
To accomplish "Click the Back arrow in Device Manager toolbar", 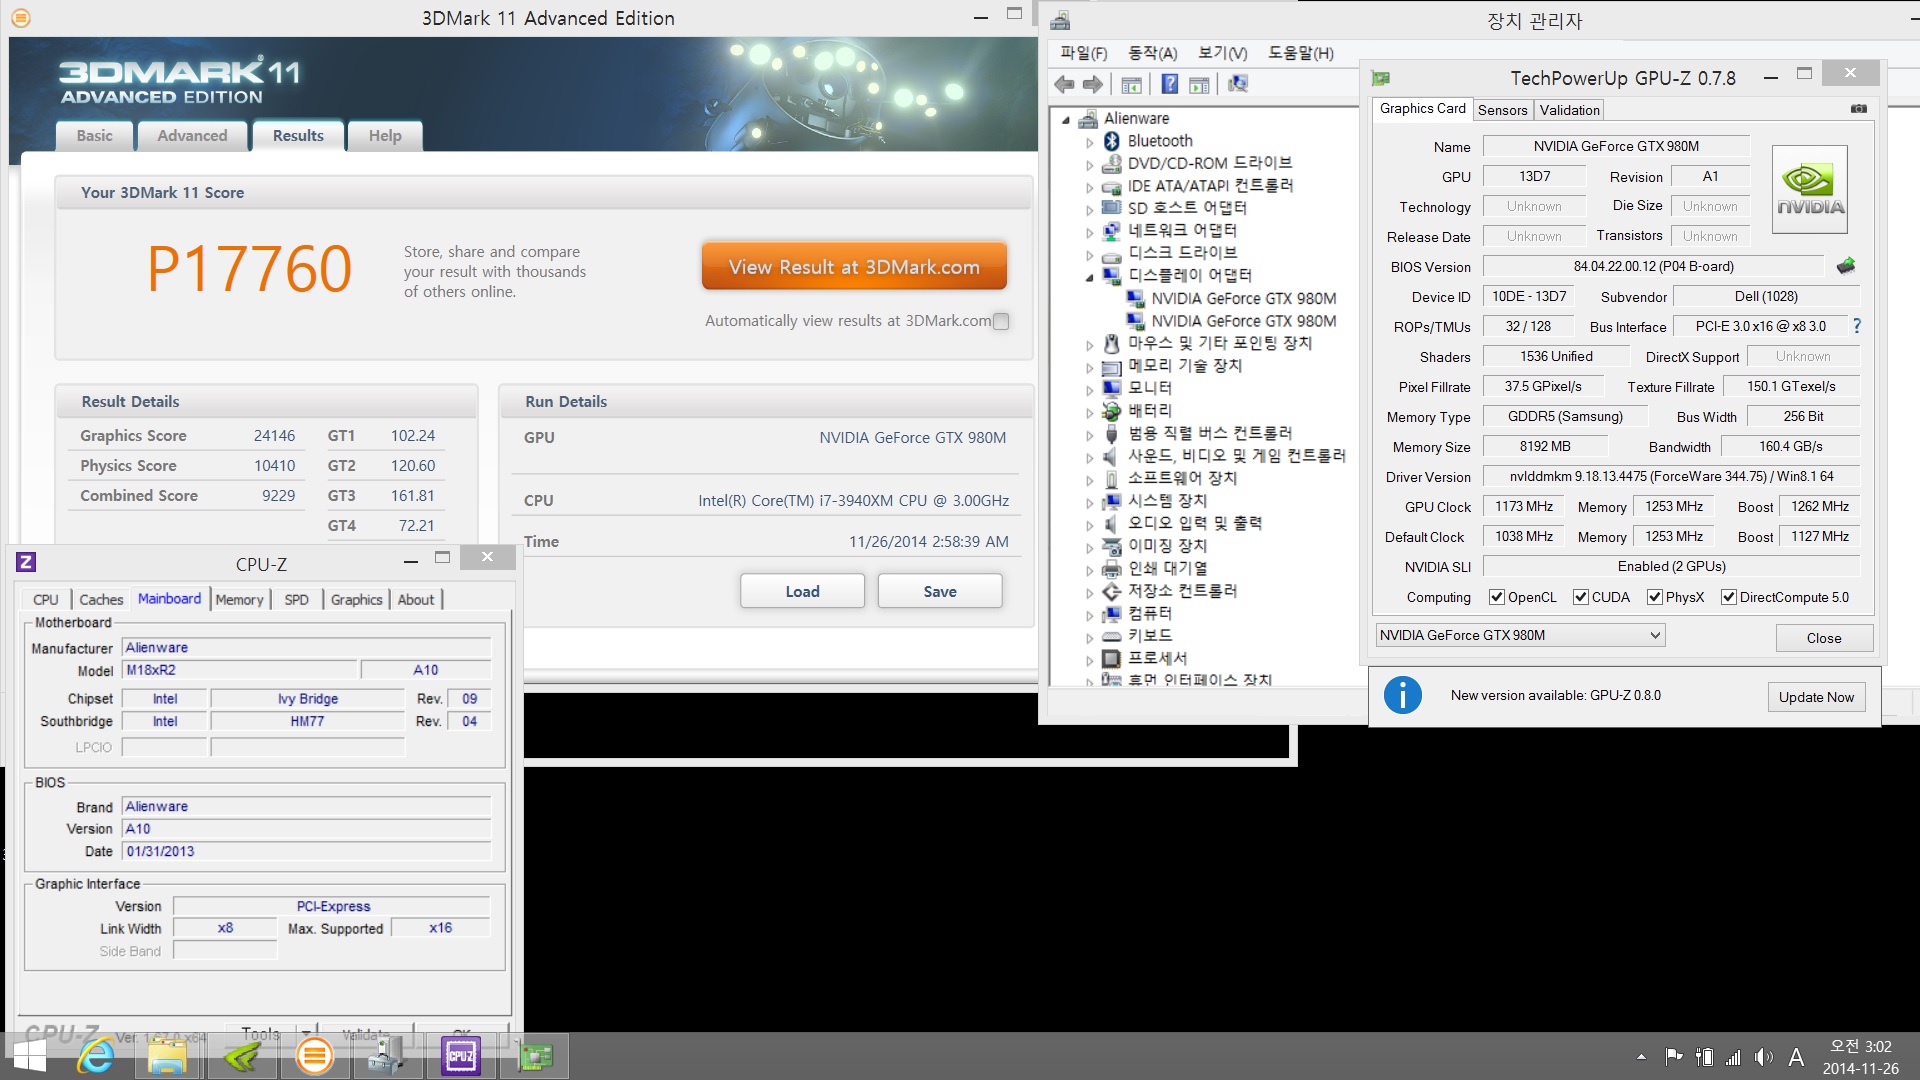I will point(1065,85).
